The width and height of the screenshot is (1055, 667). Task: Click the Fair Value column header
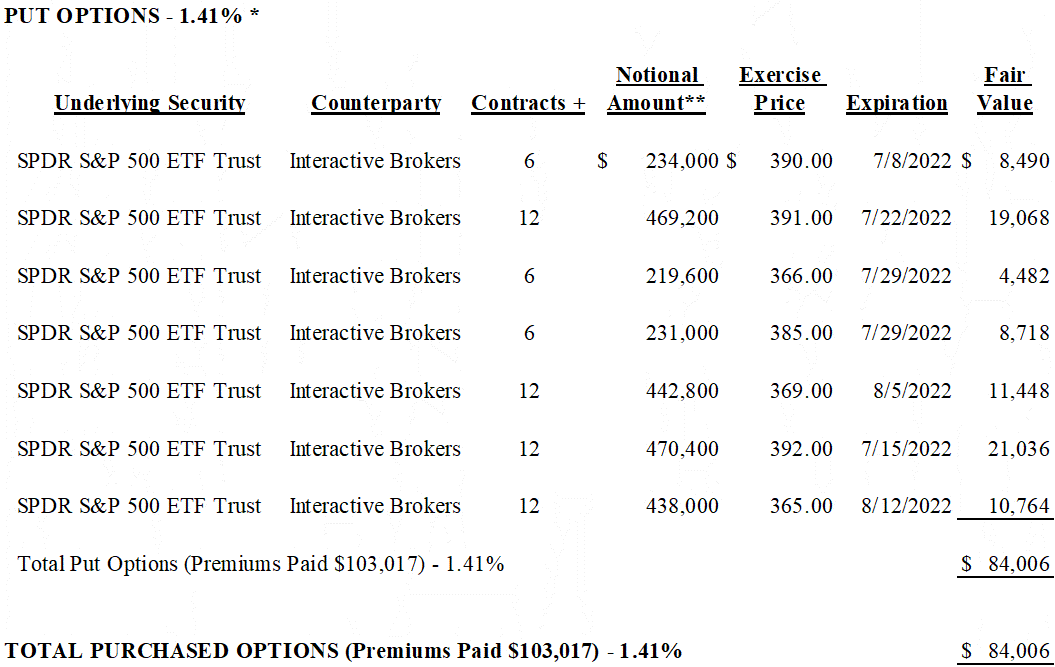pos(1005,90)
